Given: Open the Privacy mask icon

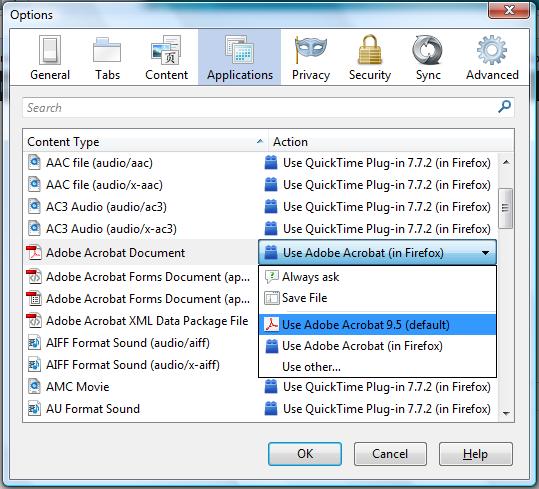Looking at the screenshot, I should tap(311, 50).
